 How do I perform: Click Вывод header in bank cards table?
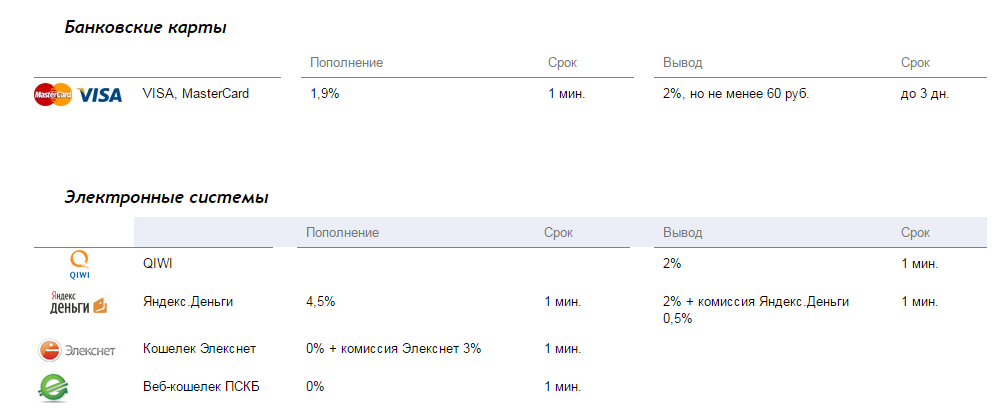682,63
